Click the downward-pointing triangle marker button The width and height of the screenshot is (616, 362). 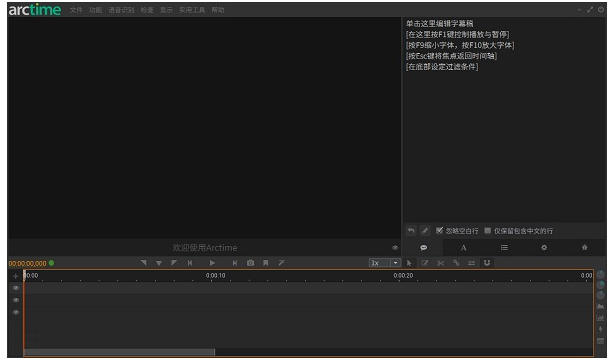159,263
